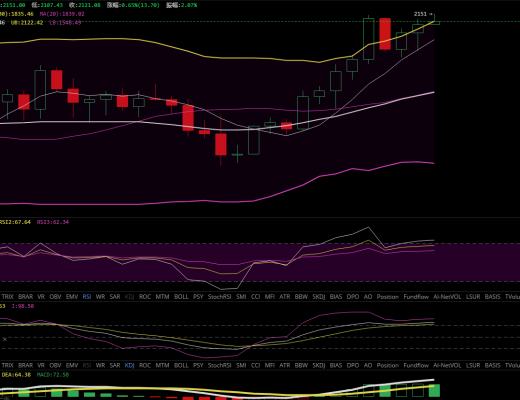Select MFI in the RSI-highlighted indicator row
The height and width of the screenshot is (400, 520).
click(270, 297)
